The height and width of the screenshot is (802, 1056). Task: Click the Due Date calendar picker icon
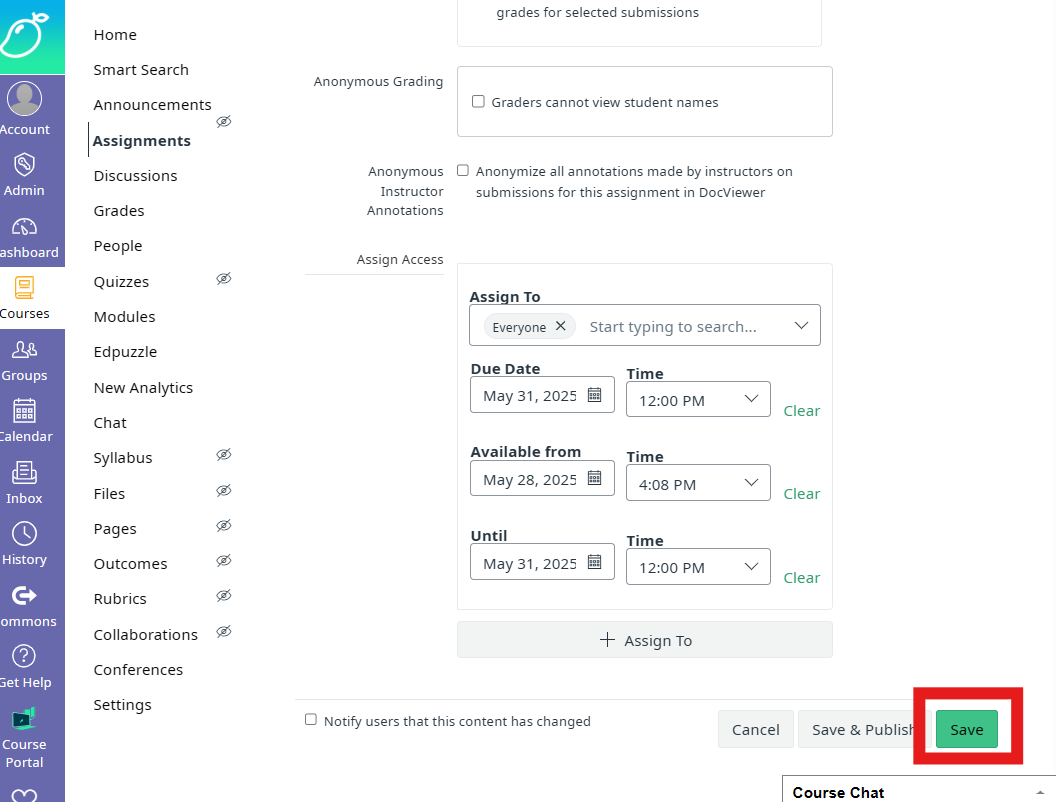click(x=594, y=395)
